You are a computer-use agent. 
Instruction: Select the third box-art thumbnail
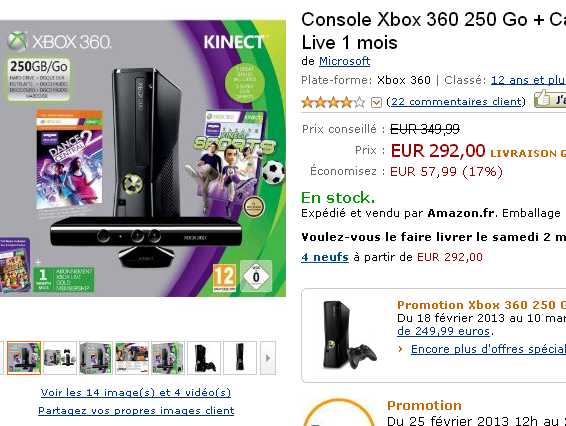(x=96, y=358)
